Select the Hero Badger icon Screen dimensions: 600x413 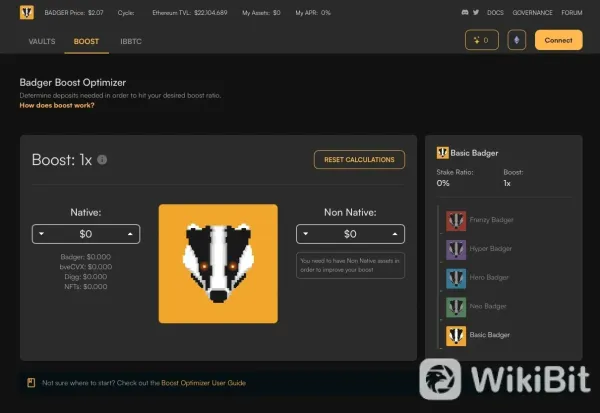pyautogui.click(x=456, y=278)
